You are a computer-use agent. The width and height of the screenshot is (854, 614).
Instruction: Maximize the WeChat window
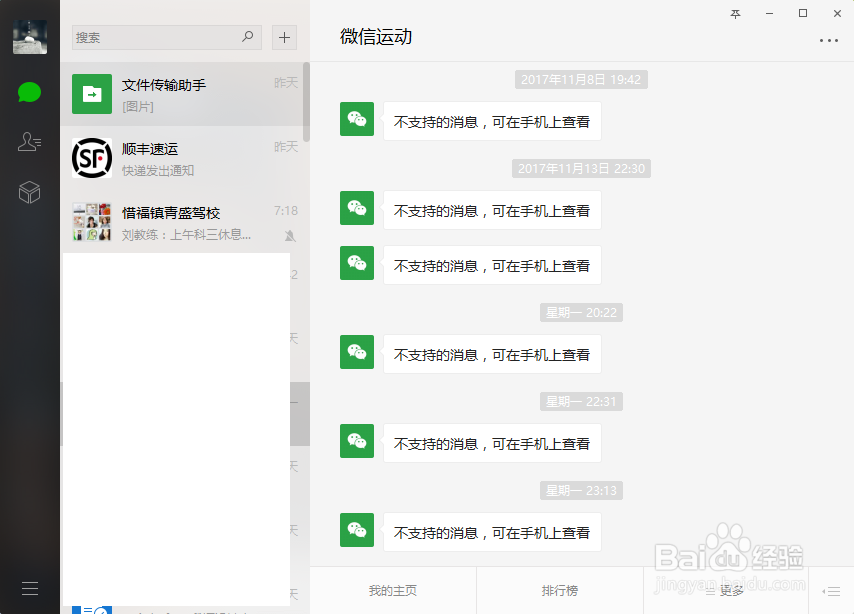(x=803, y=13)
